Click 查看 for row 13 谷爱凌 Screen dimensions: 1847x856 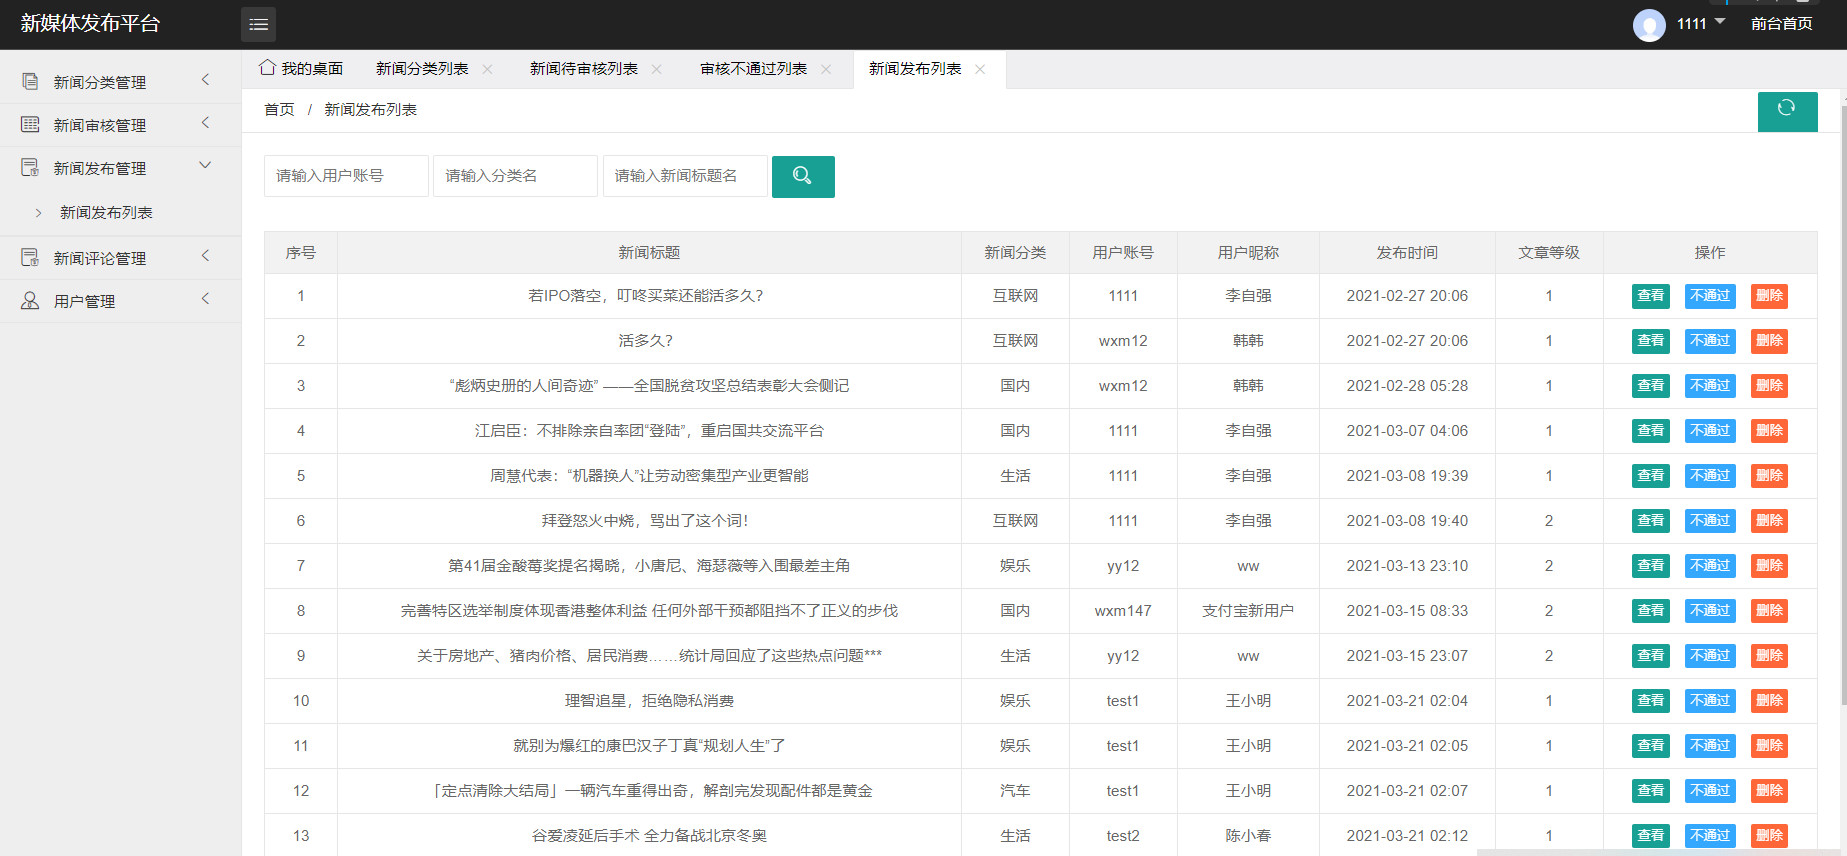[1651, 836]
